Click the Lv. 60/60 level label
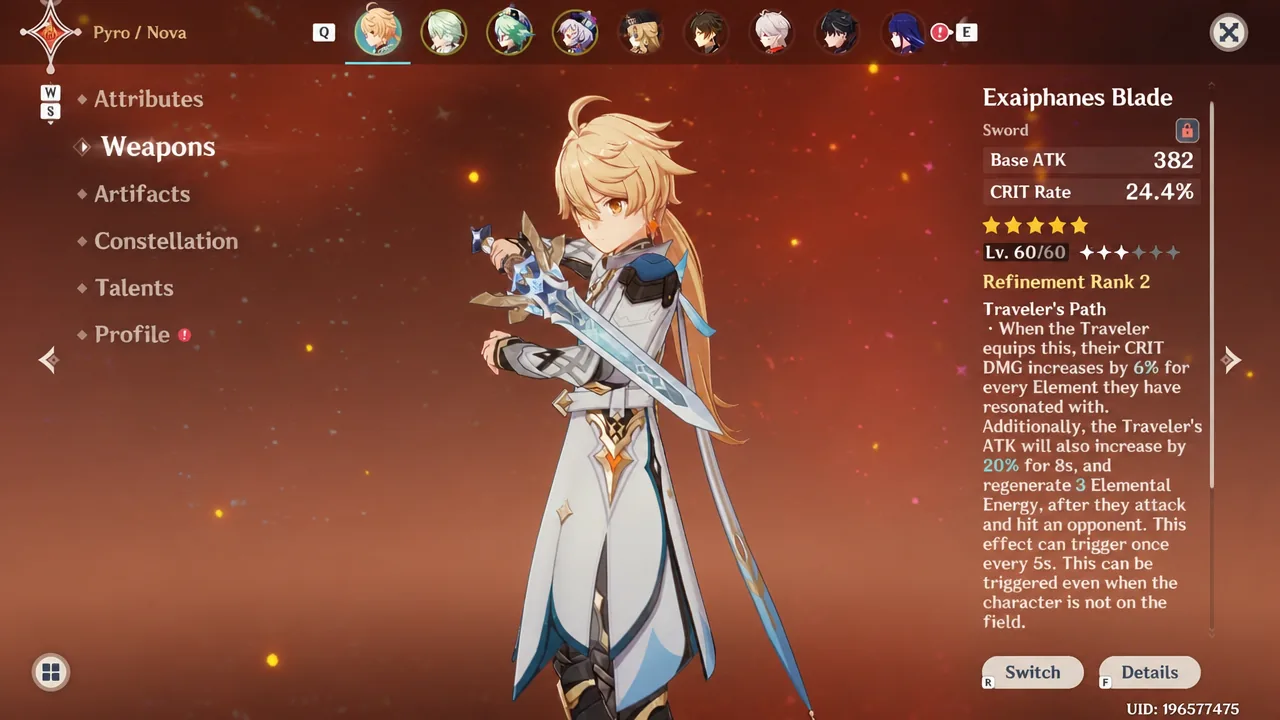The height and width of the screenshot is (720, 1280). pyautogui.click(x=1026, y=253)
